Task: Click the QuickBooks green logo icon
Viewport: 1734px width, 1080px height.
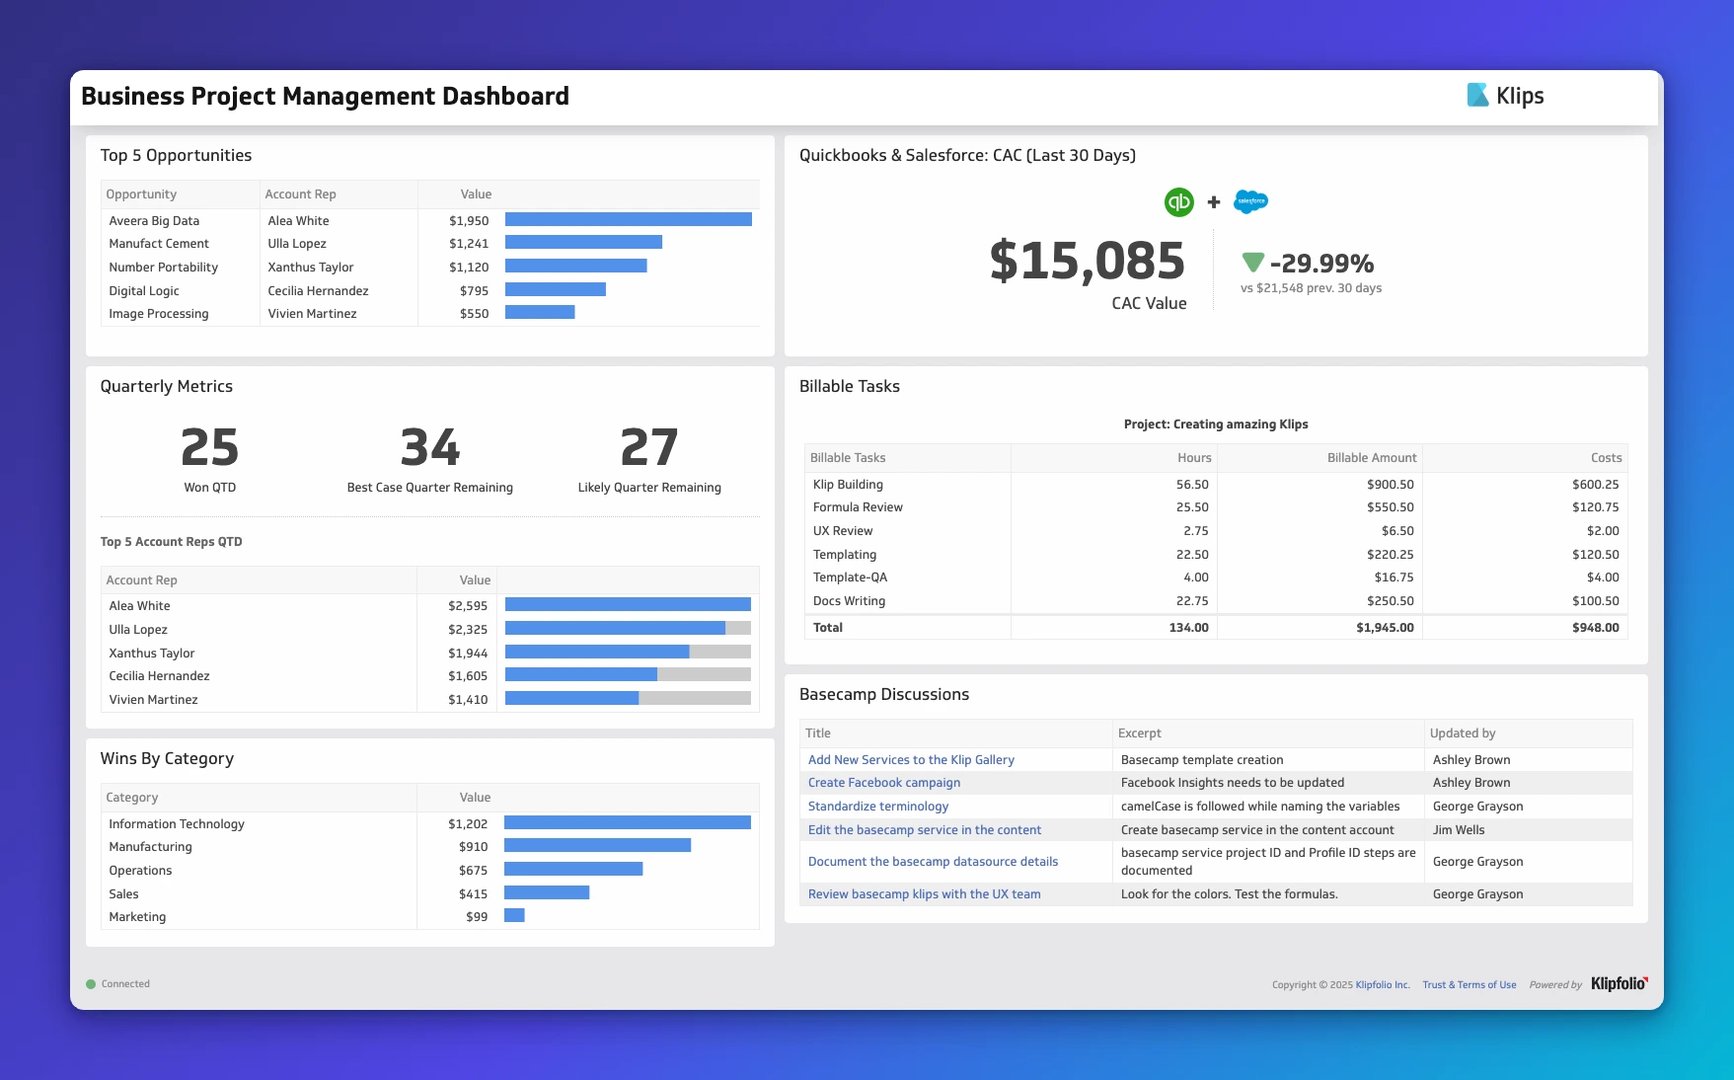Action: point(1179,202)
